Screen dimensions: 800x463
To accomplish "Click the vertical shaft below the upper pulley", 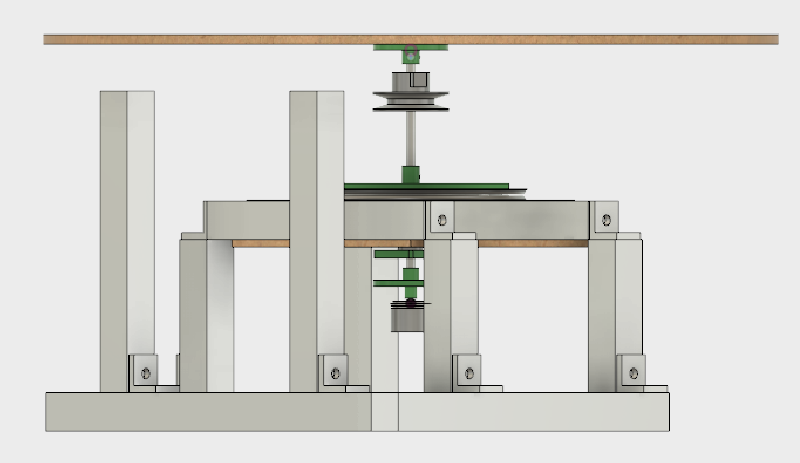I will (x=411, y=140).
